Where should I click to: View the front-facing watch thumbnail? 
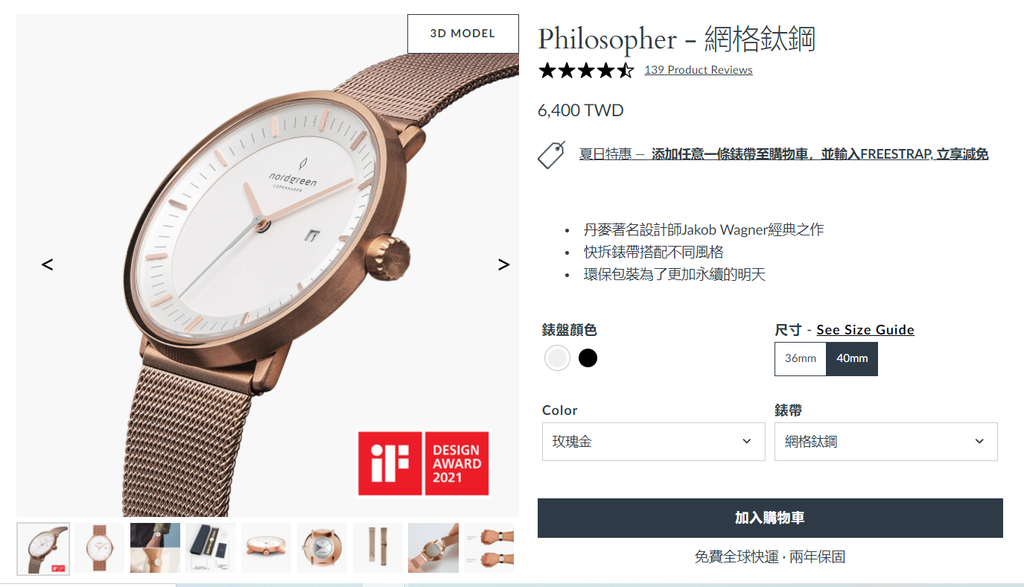pyautogui.click(x=99, y=548)
